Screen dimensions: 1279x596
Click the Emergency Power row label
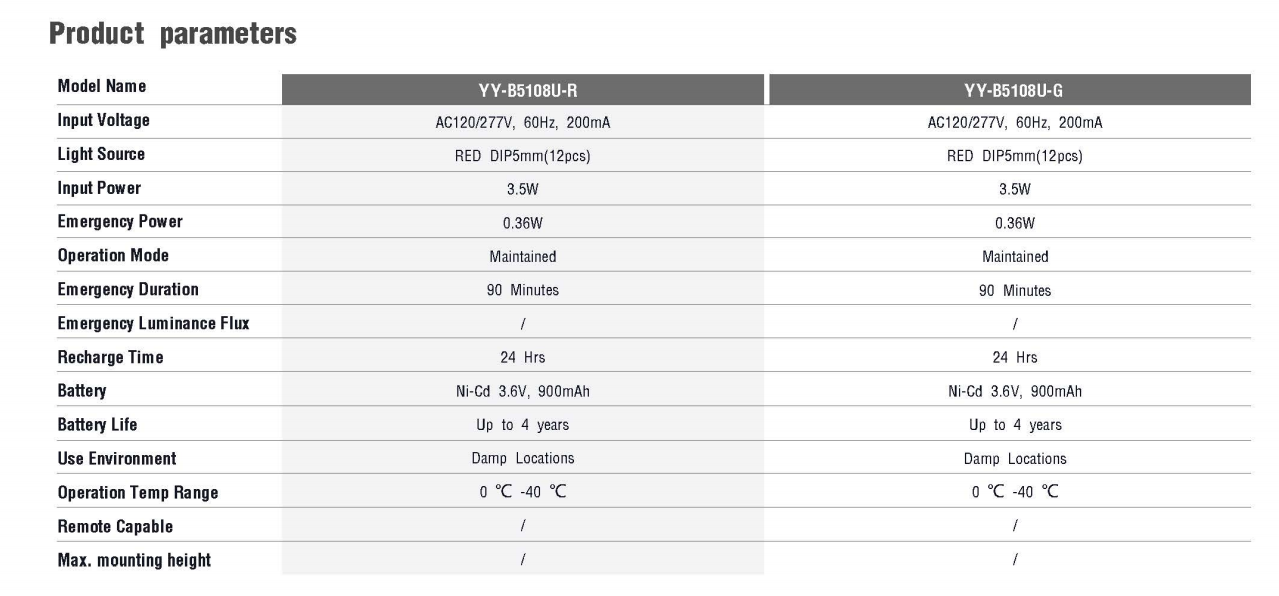click(120, 222)
